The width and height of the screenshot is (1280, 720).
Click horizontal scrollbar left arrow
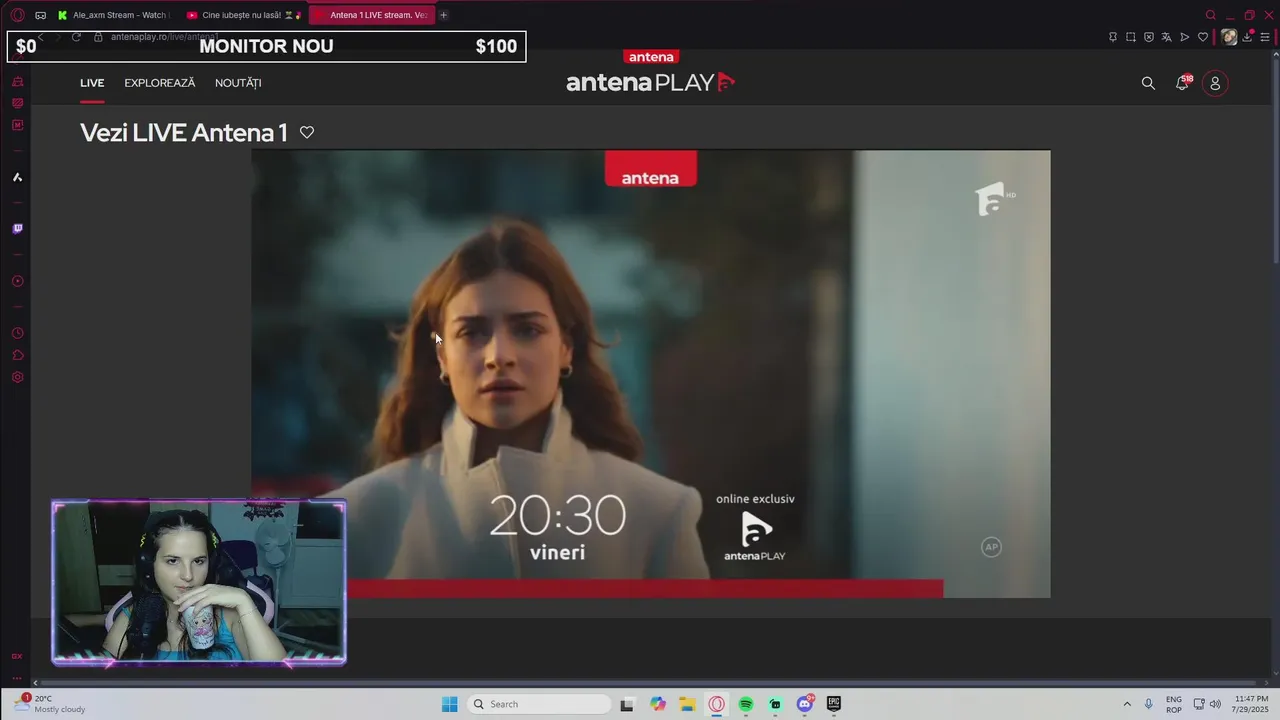(x=35, y=683)
